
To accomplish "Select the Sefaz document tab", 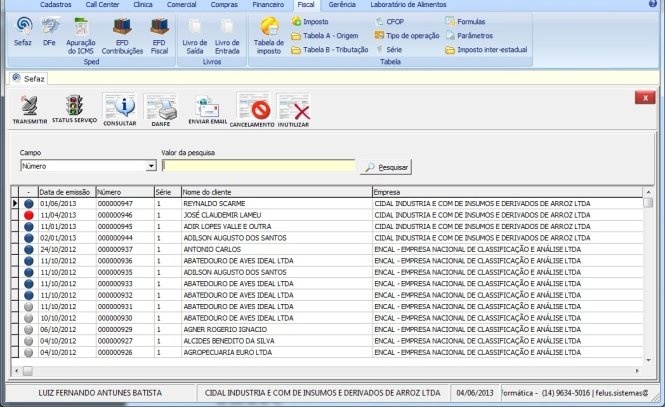I will pos(28,78).
